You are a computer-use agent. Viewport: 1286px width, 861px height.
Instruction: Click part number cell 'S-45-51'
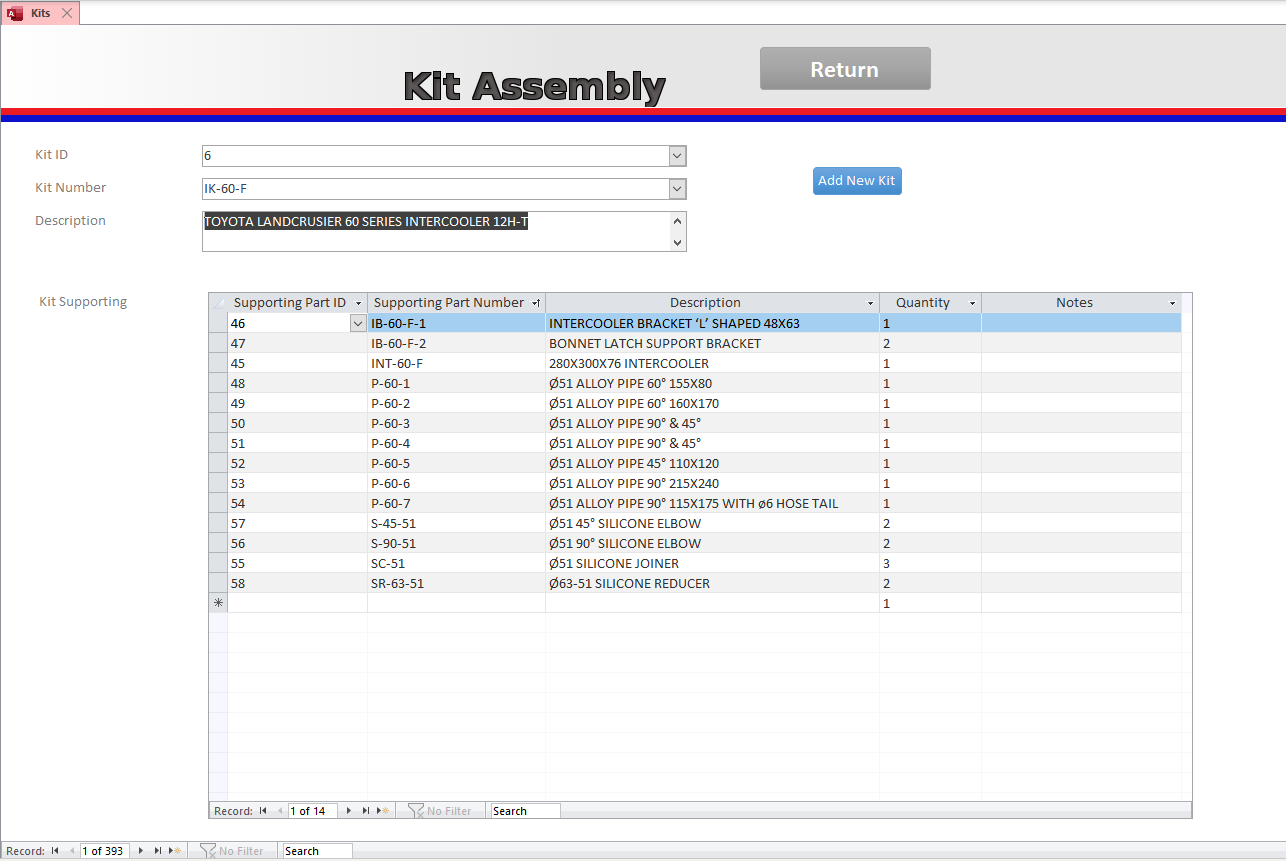[456, 523]
